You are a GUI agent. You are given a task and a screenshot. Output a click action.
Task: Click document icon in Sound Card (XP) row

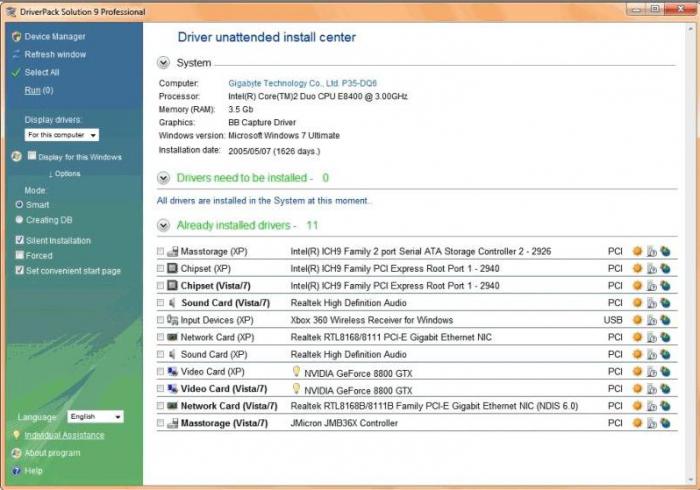coord(652,355)
